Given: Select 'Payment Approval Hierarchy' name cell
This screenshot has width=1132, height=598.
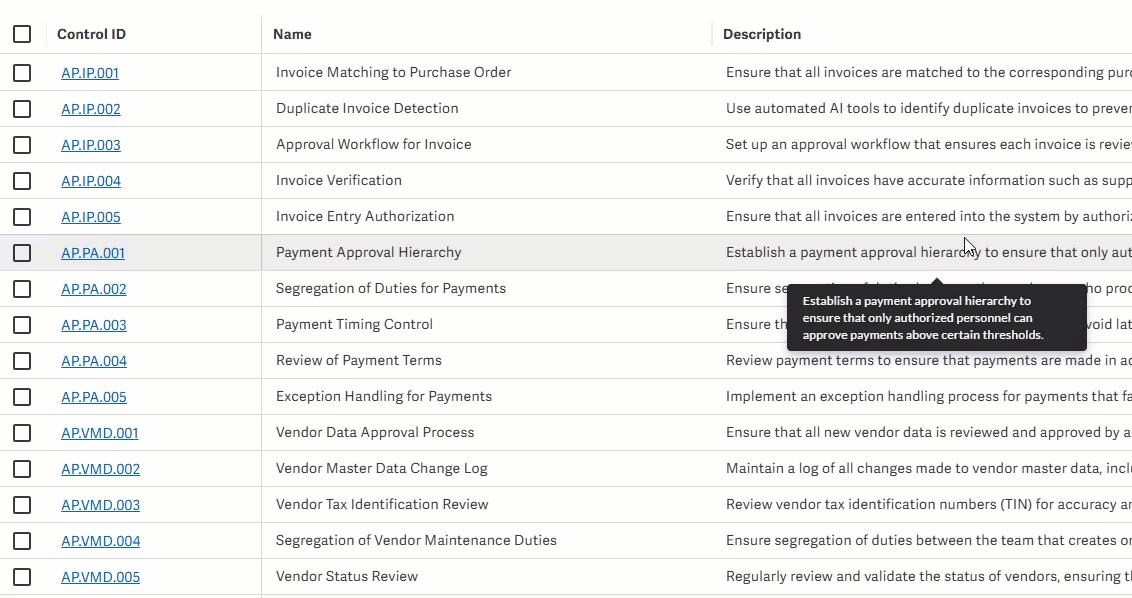Looking at the screenshot, I should click(x=368, y=253).
